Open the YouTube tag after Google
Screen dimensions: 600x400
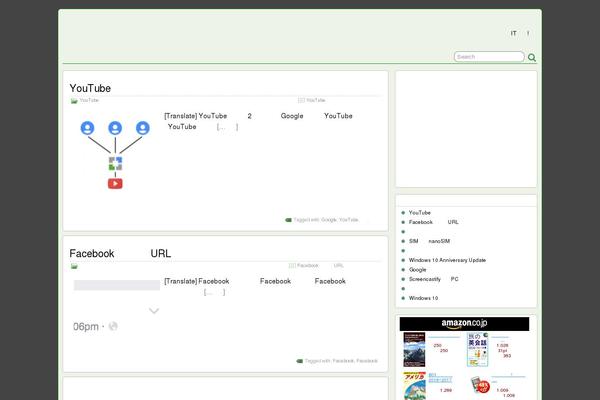coord(349,220)
